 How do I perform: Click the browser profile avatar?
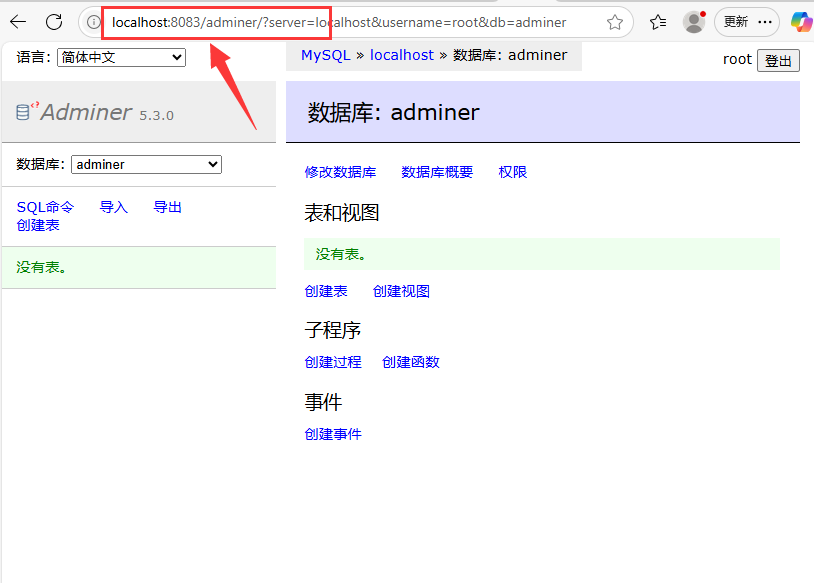click(x=692, y=21)
